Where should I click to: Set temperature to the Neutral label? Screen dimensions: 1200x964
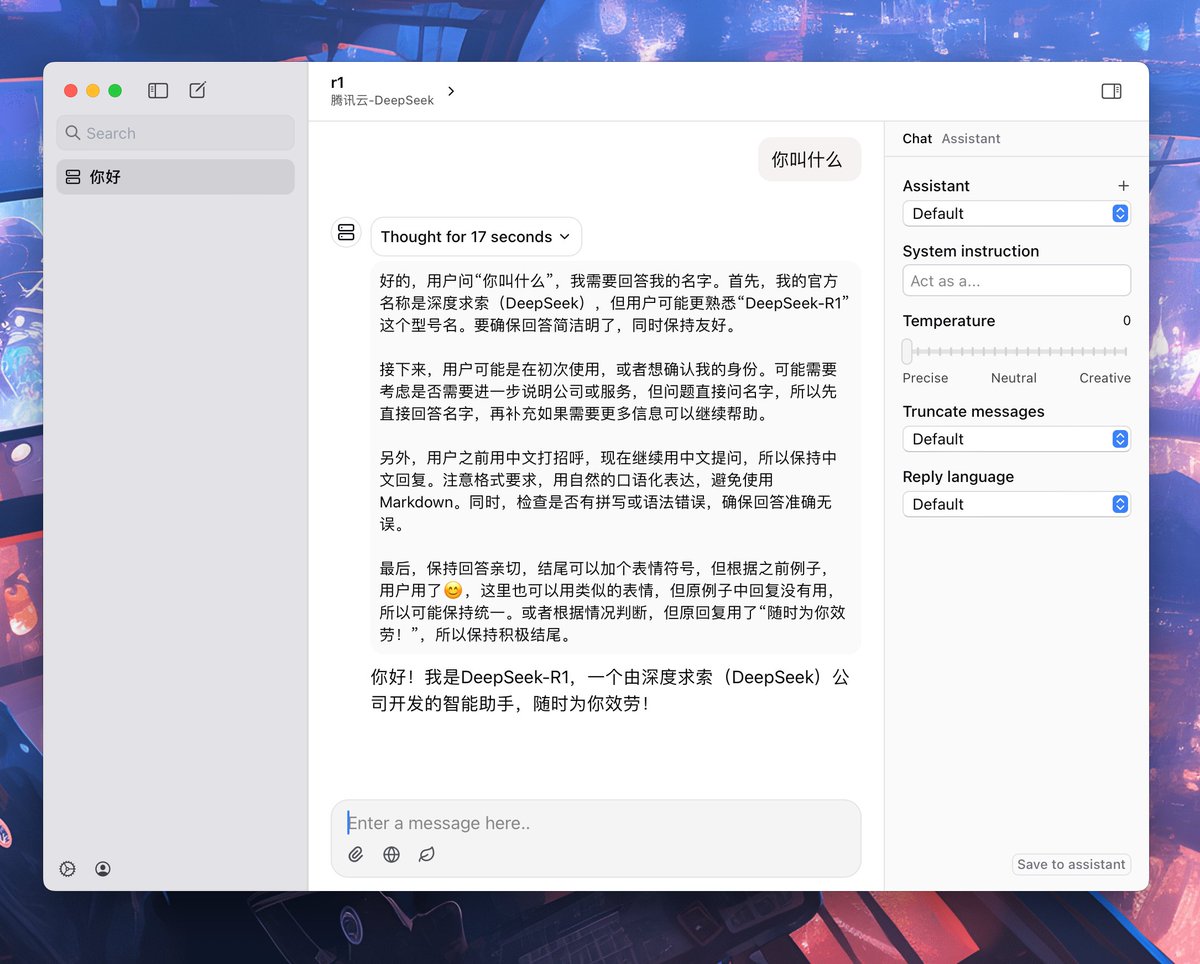pos(1014,378)
